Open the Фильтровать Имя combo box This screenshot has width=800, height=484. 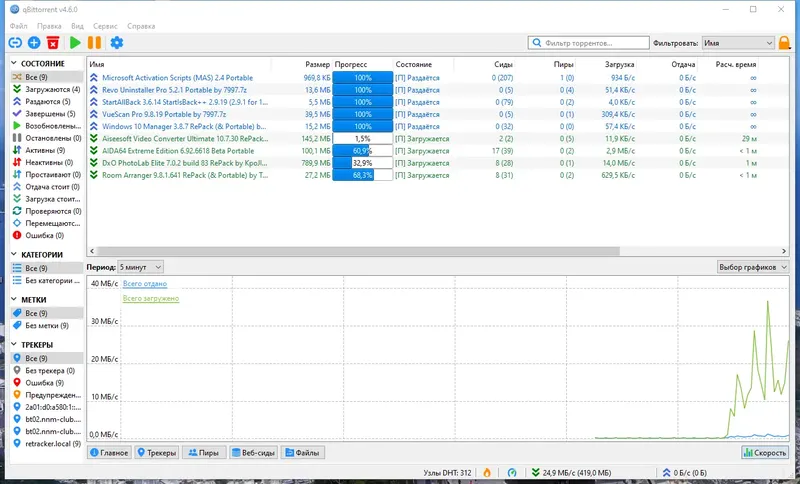tap(738, 43)
